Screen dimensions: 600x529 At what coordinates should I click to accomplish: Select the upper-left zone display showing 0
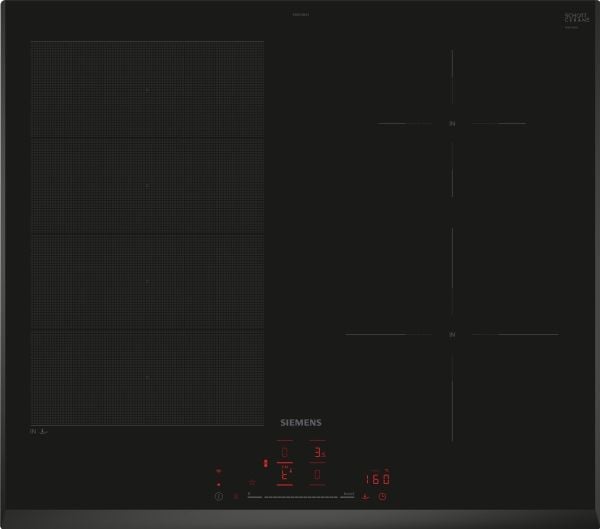pos(284,452)
